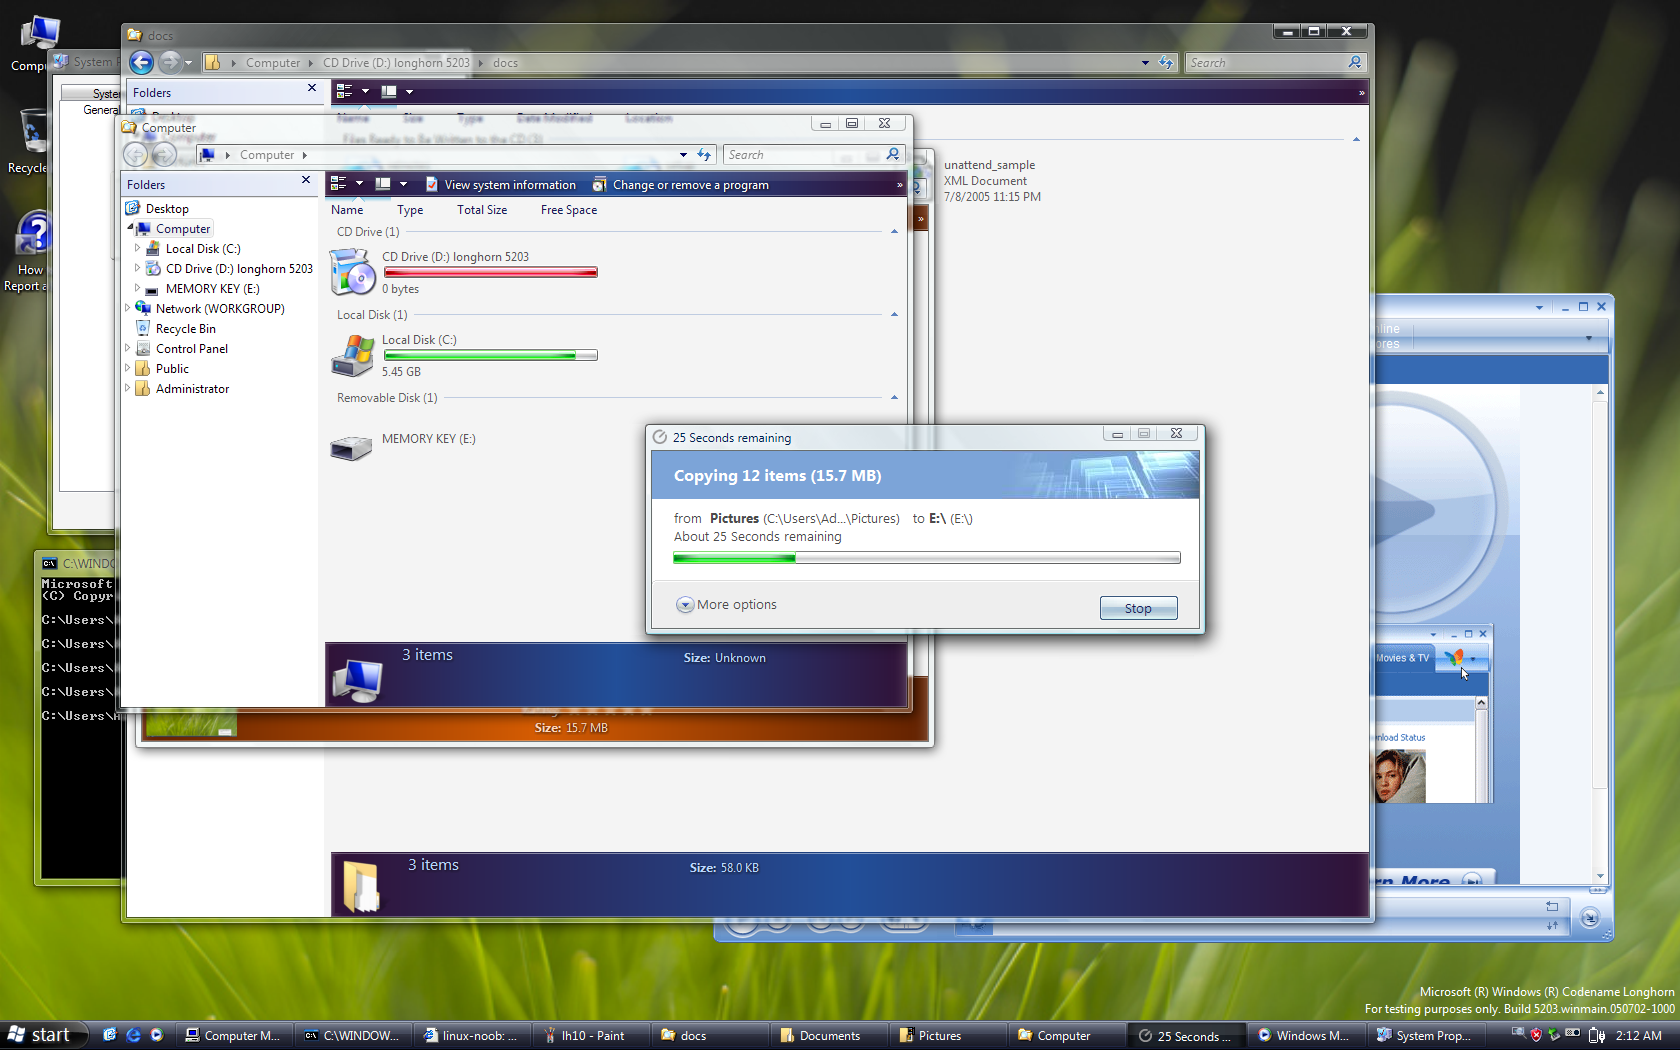The width and height of the screenshot is (1680, 1050).
Task: Collapse the CD Drive (1) group
Action: click(x=894, y=232)
